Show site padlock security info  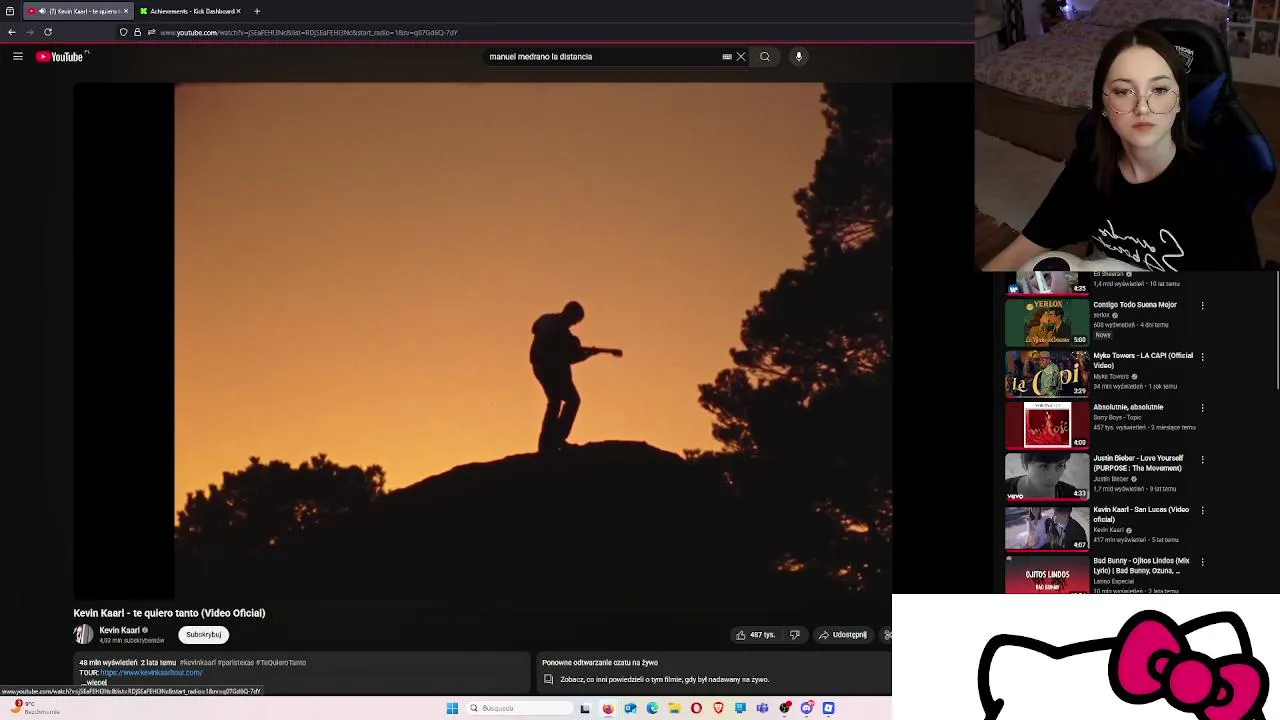pyautogui.click(x=138, y=32)
